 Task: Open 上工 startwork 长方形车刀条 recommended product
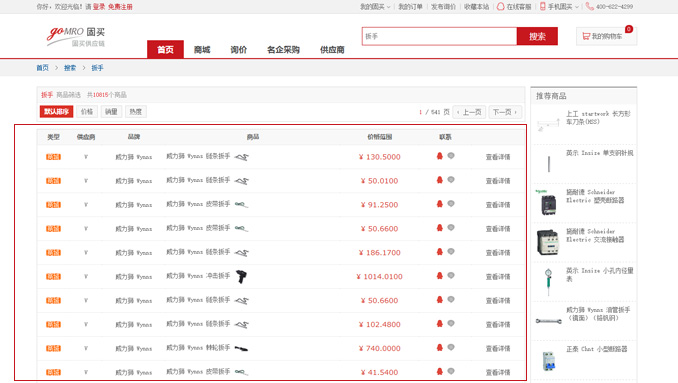coord(598,118)
